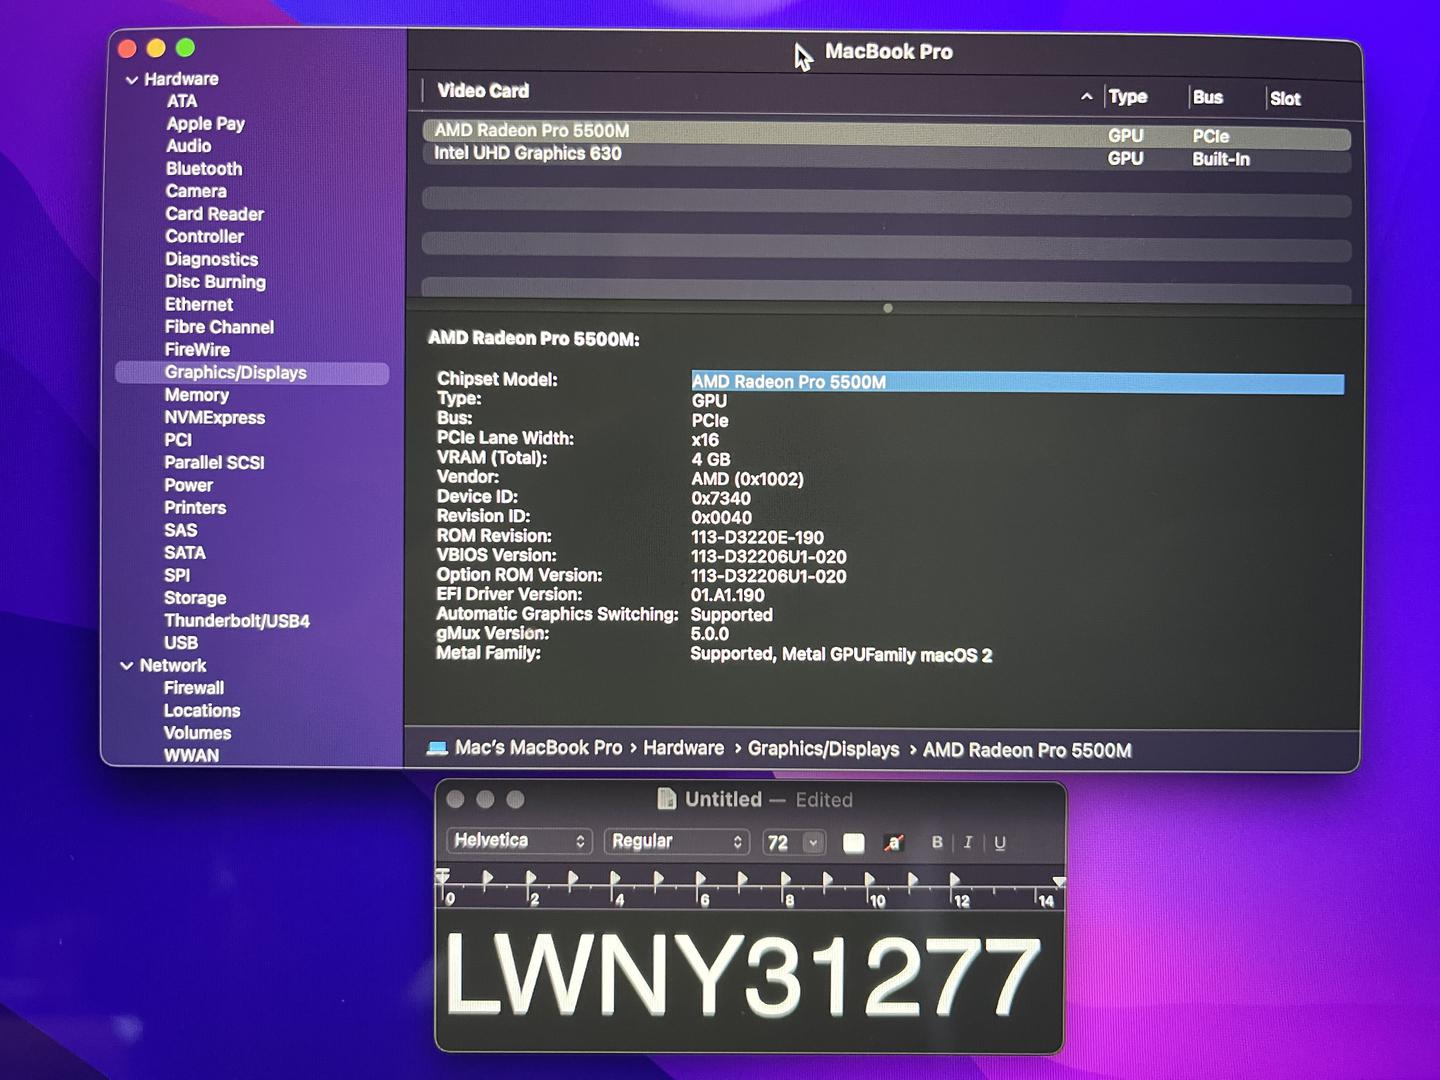Select WWAN under Network
Screen dimensions: 1440x1080
[x=191, y=756]
